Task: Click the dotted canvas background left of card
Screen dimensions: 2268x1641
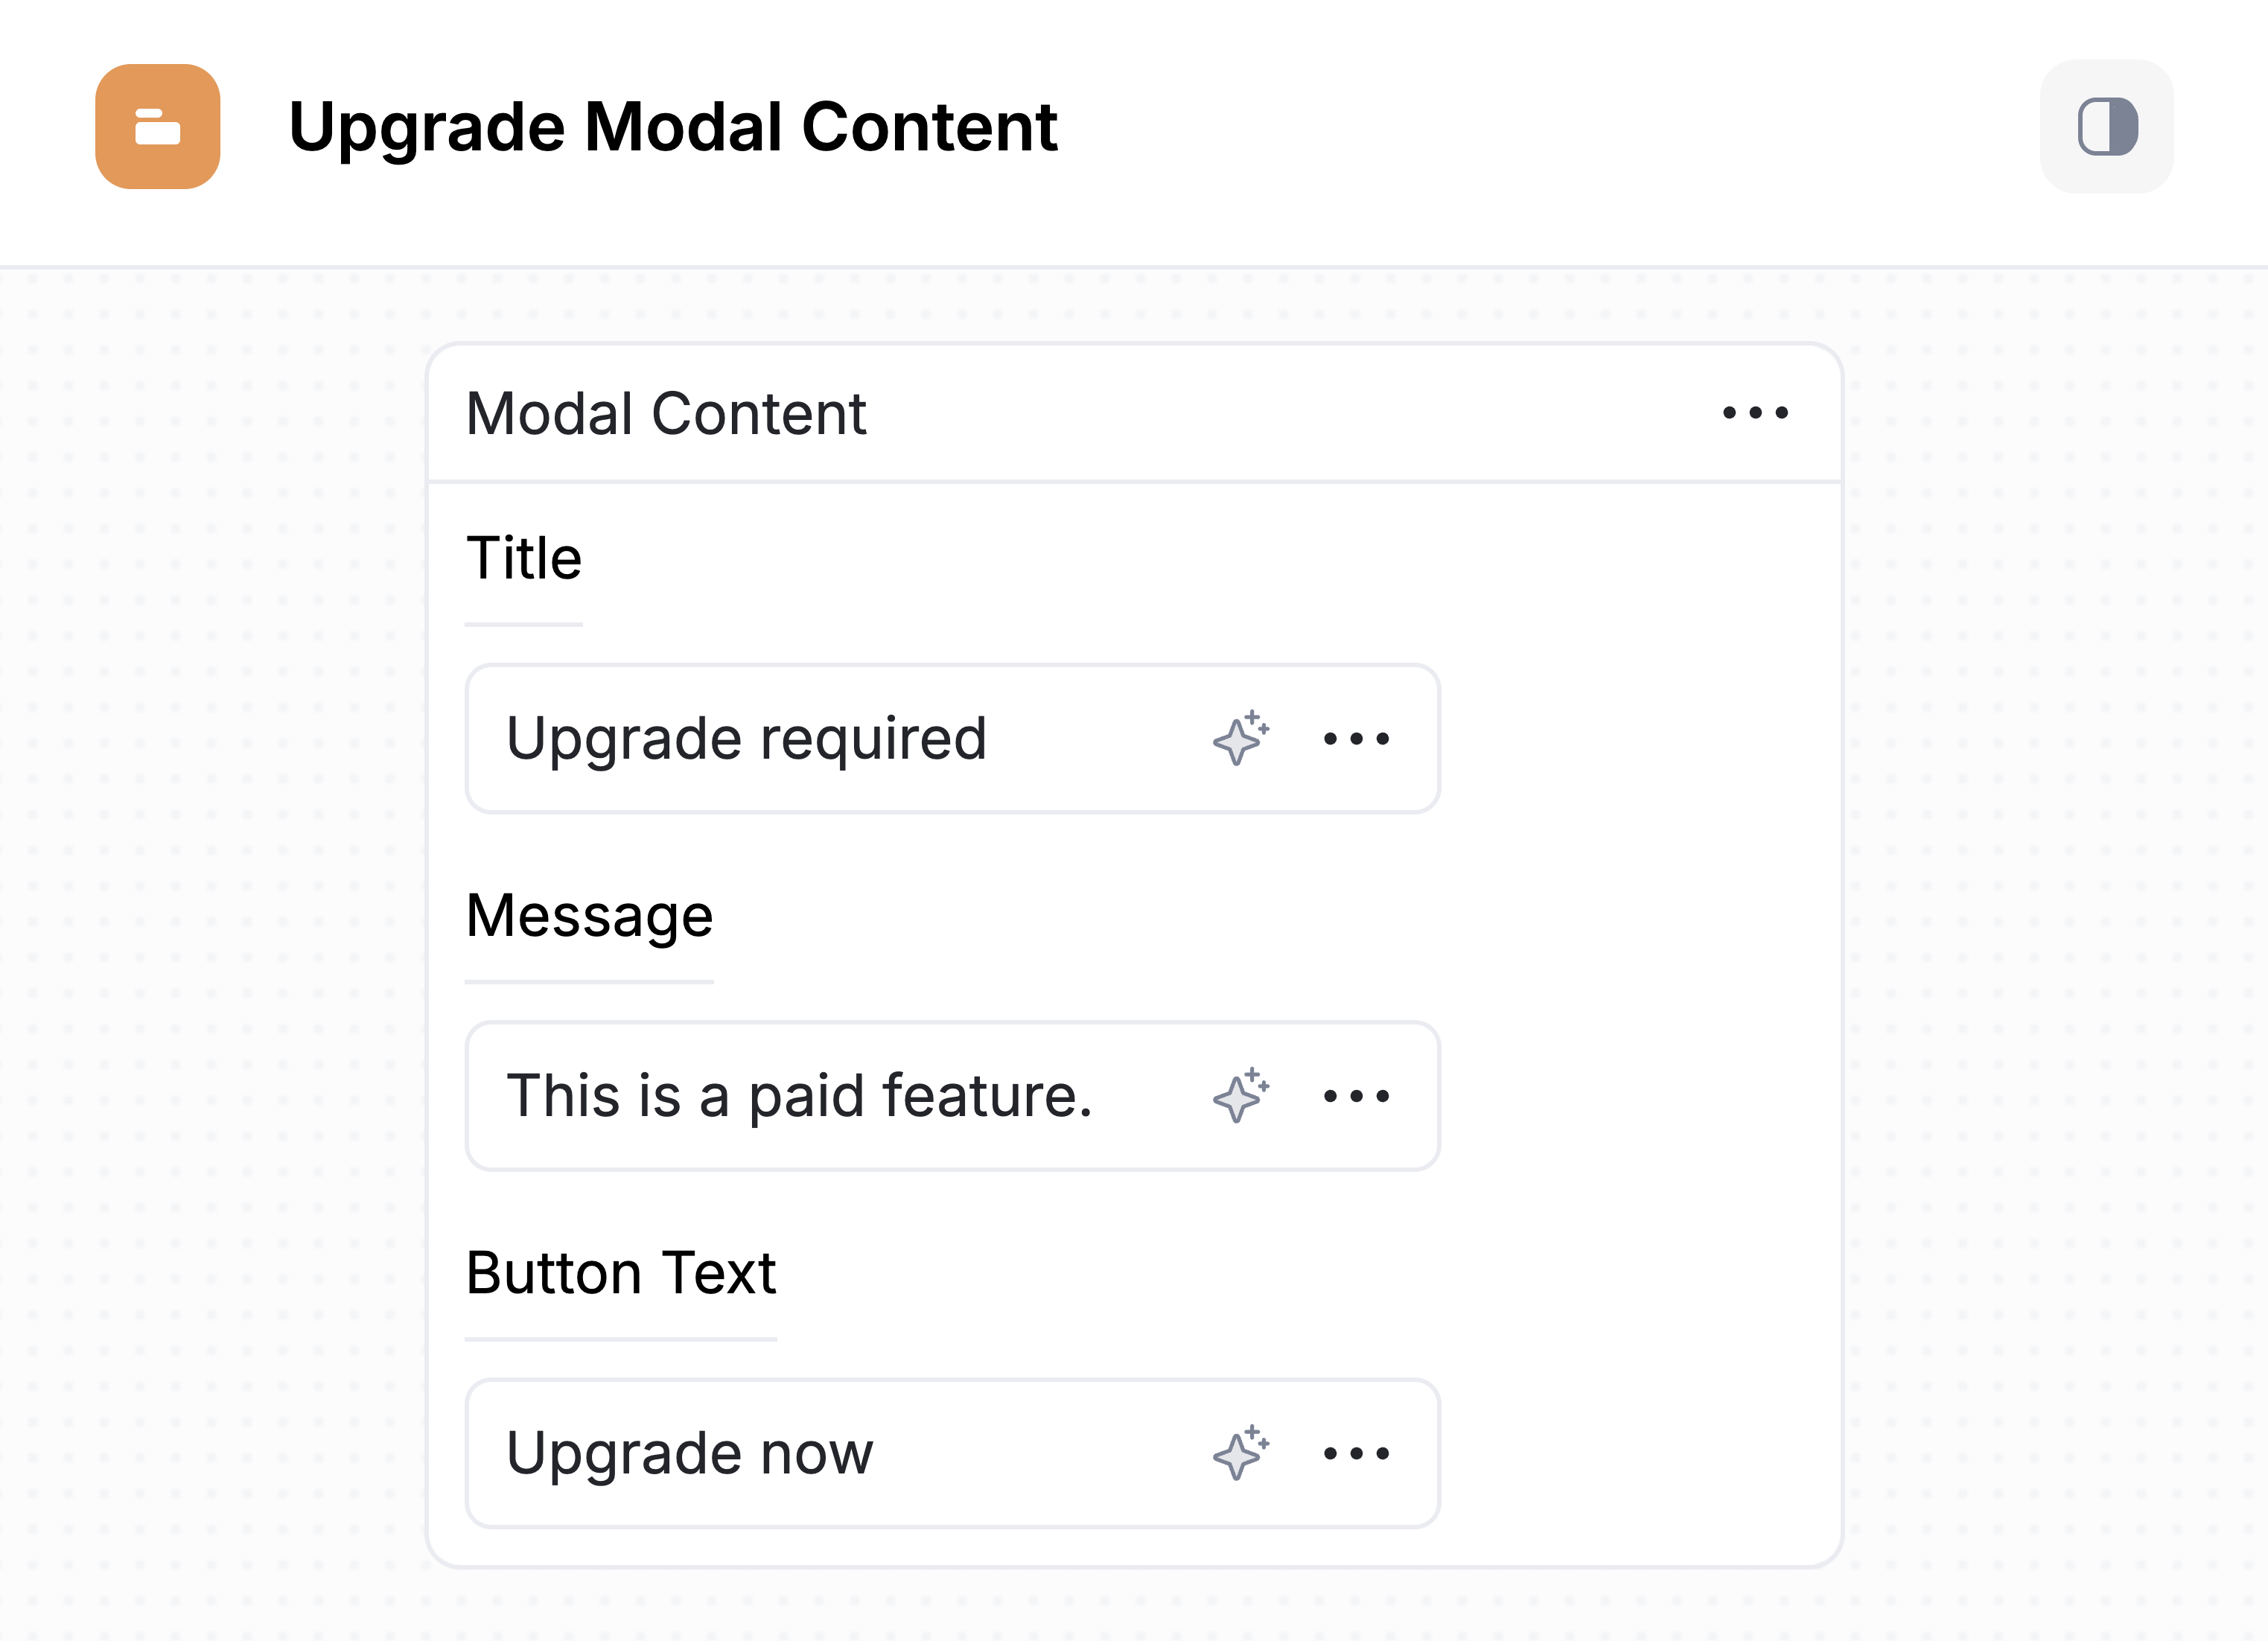Action: pyautogui.click(x=210, y=900)
